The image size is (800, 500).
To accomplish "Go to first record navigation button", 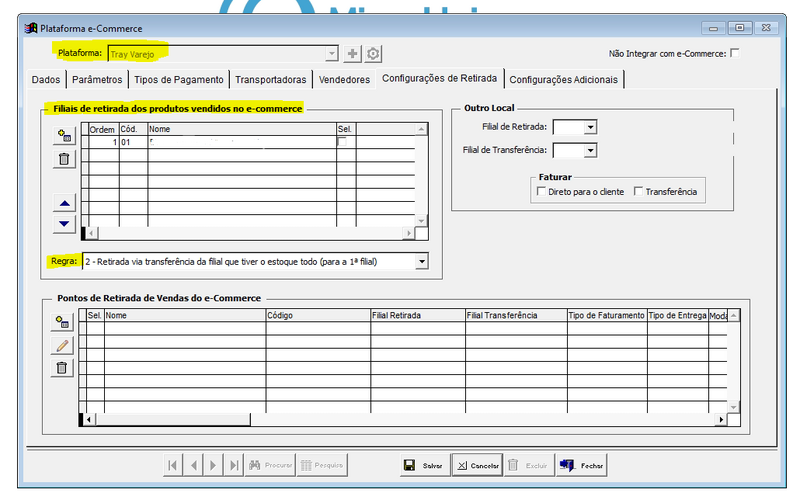I will click(173, 465).
